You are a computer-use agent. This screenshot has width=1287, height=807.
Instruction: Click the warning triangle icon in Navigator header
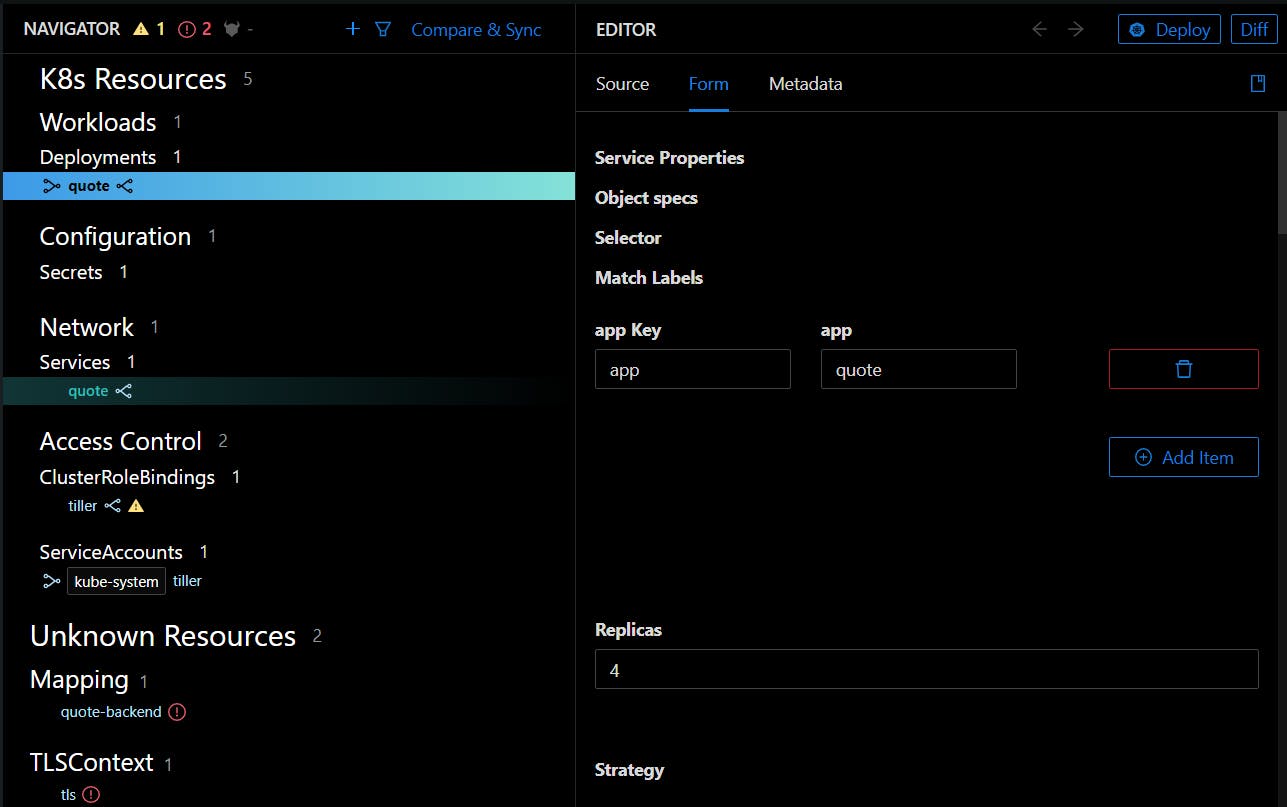click(x=141, y=29)
